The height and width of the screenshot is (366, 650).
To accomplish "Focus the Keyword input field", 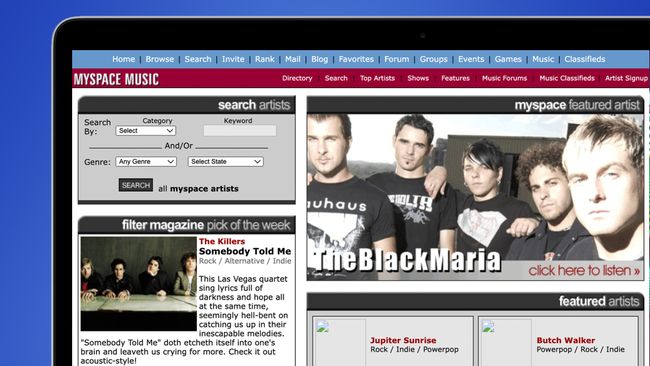I will [x=240, y=131].
